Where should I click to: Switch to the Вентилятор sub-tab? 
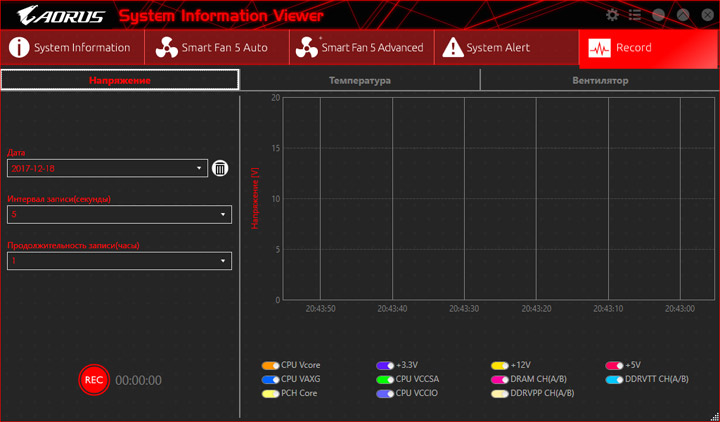600,80
